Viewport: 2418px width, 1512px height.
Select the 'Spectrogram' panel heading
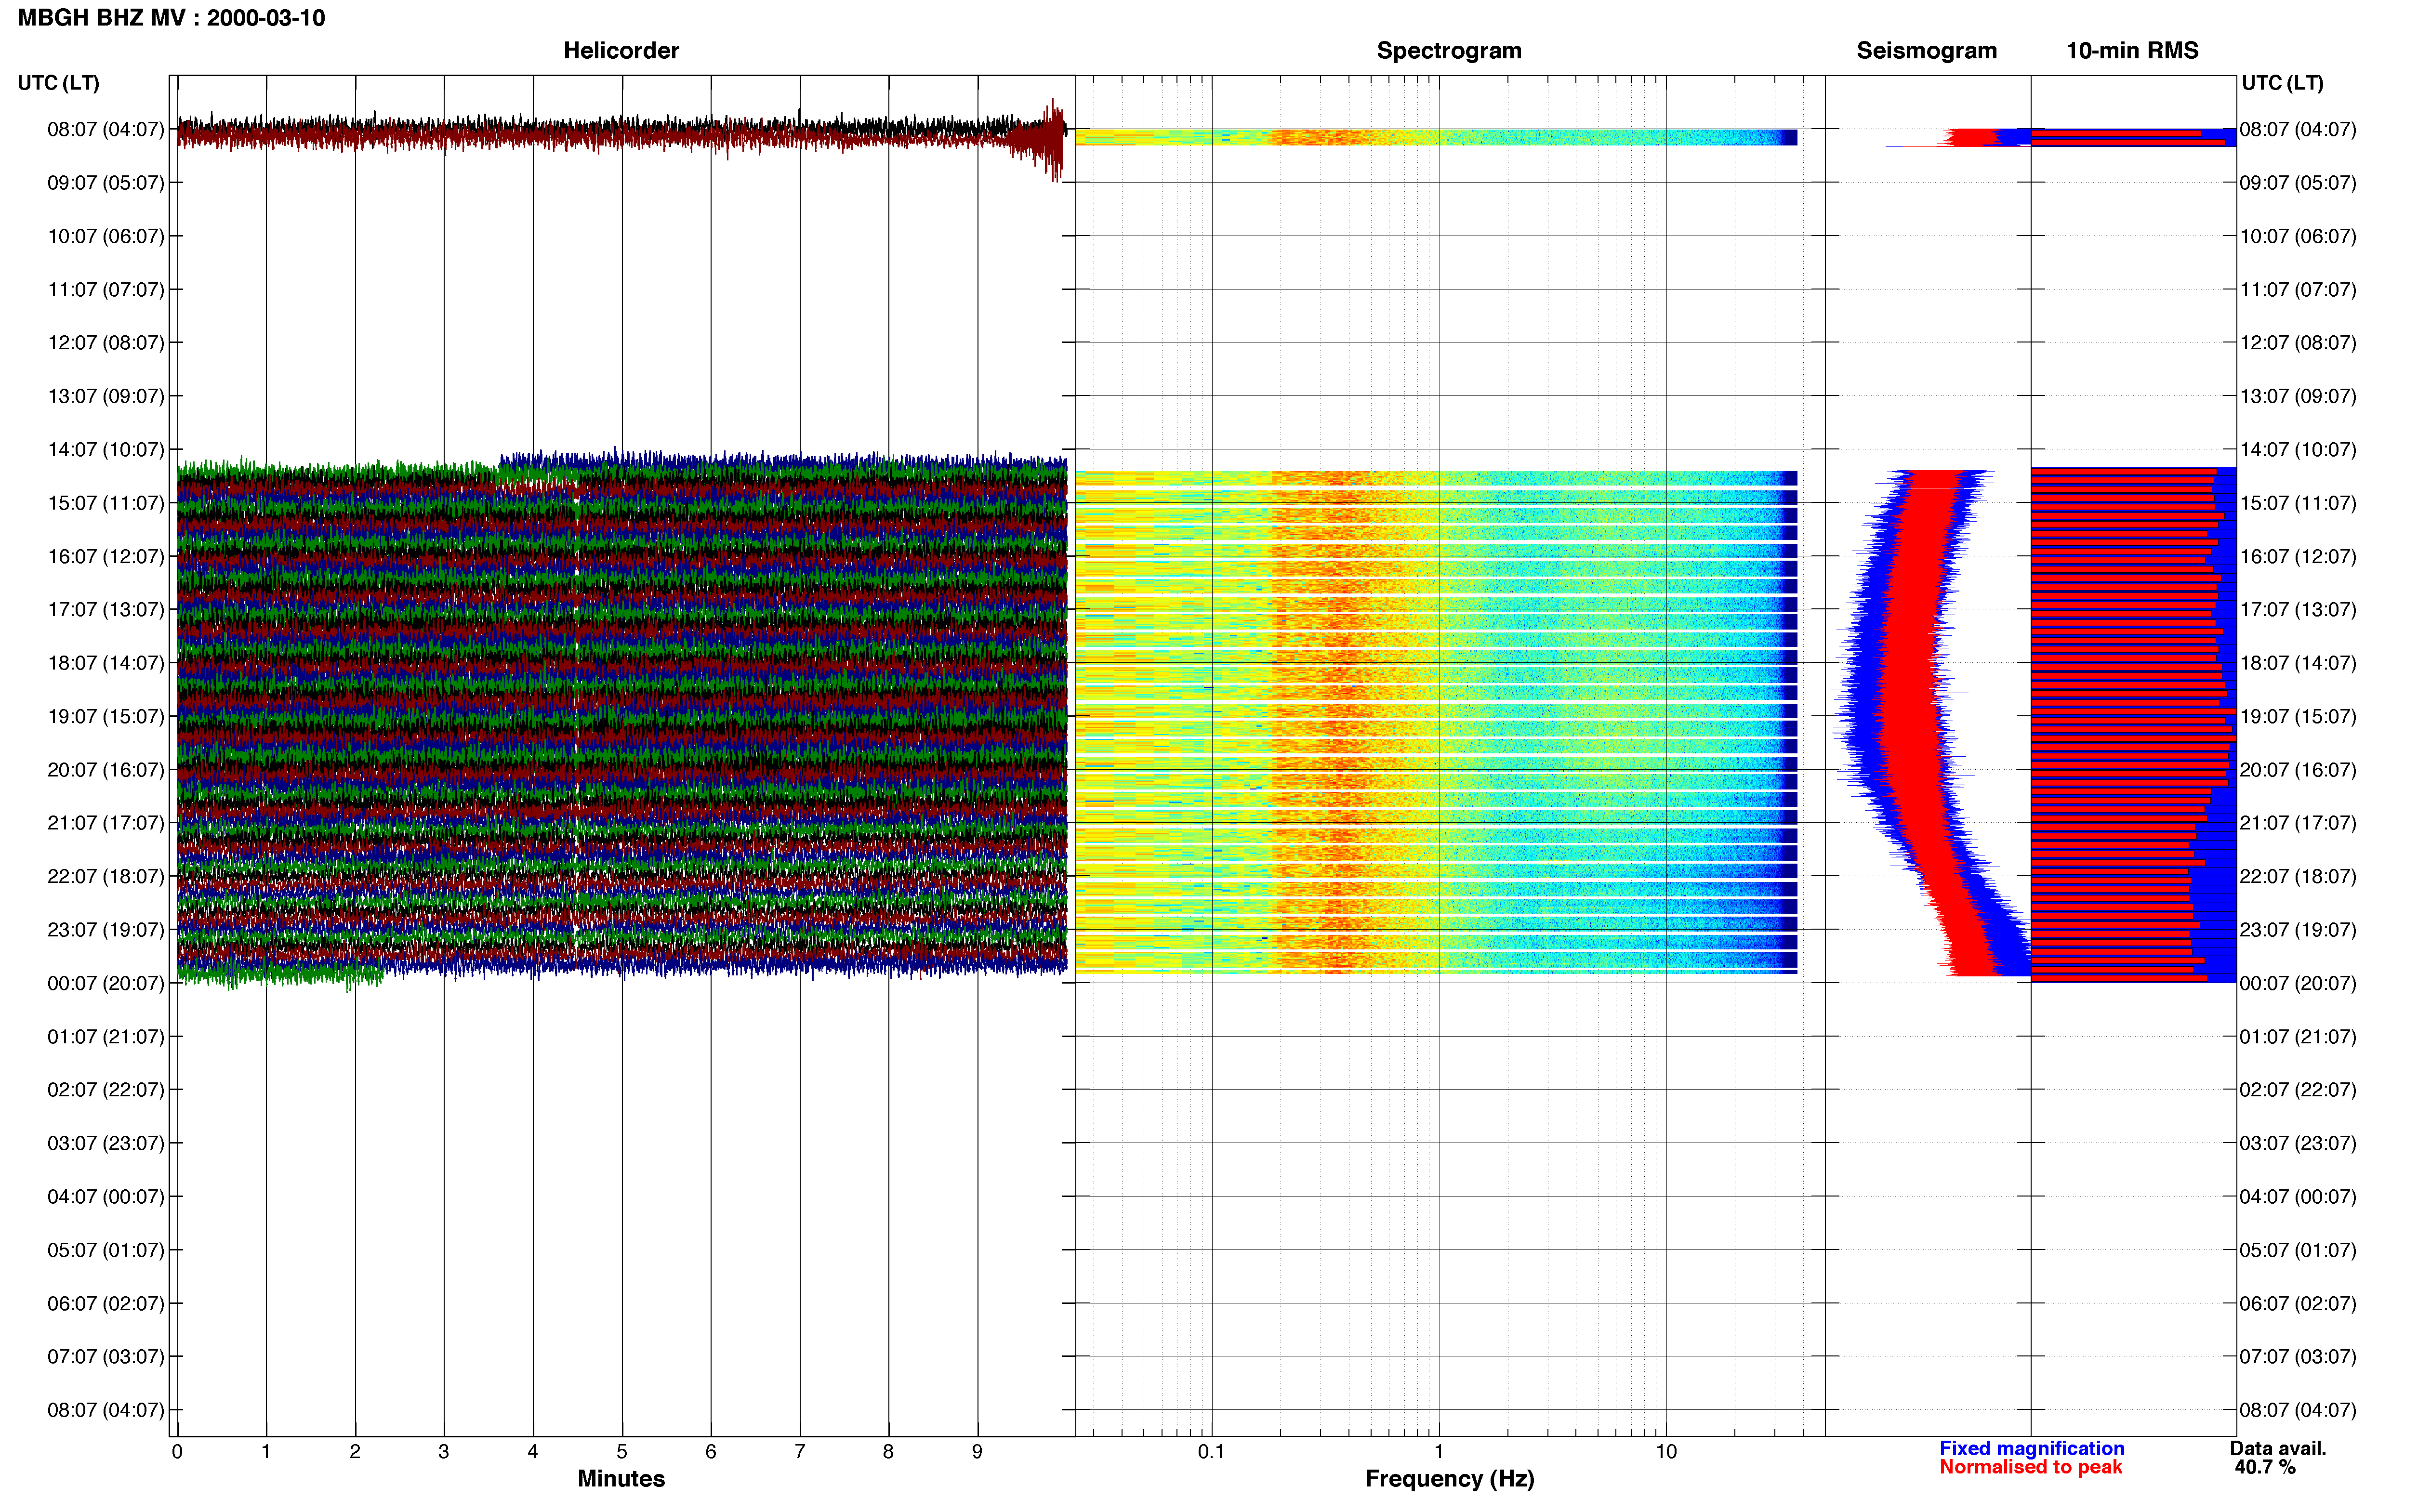(1449, 51)
